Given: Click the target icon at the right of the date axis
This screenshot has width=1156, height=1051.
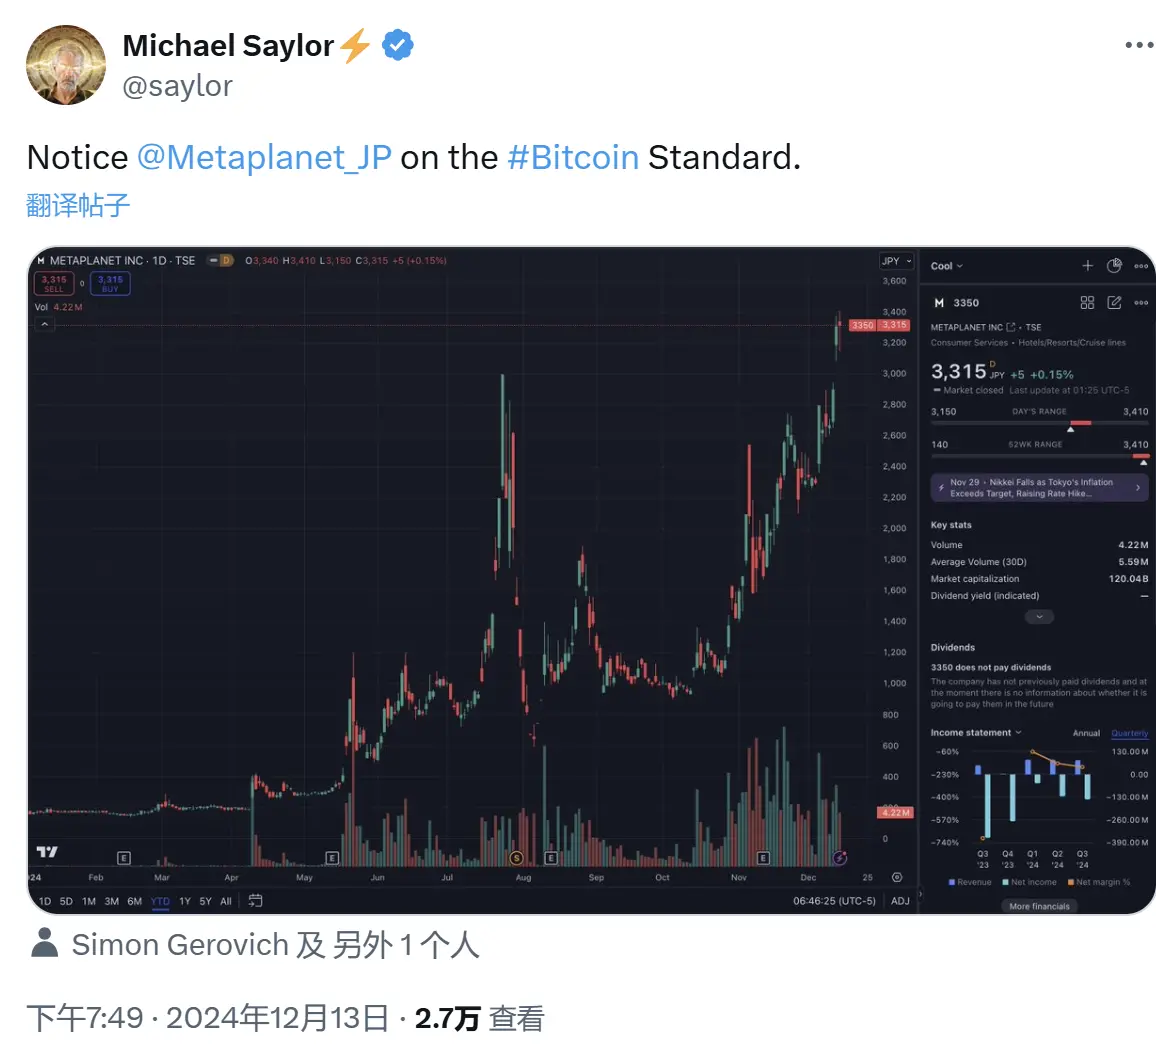Looking at the screenshot, I should pos(897,877).
